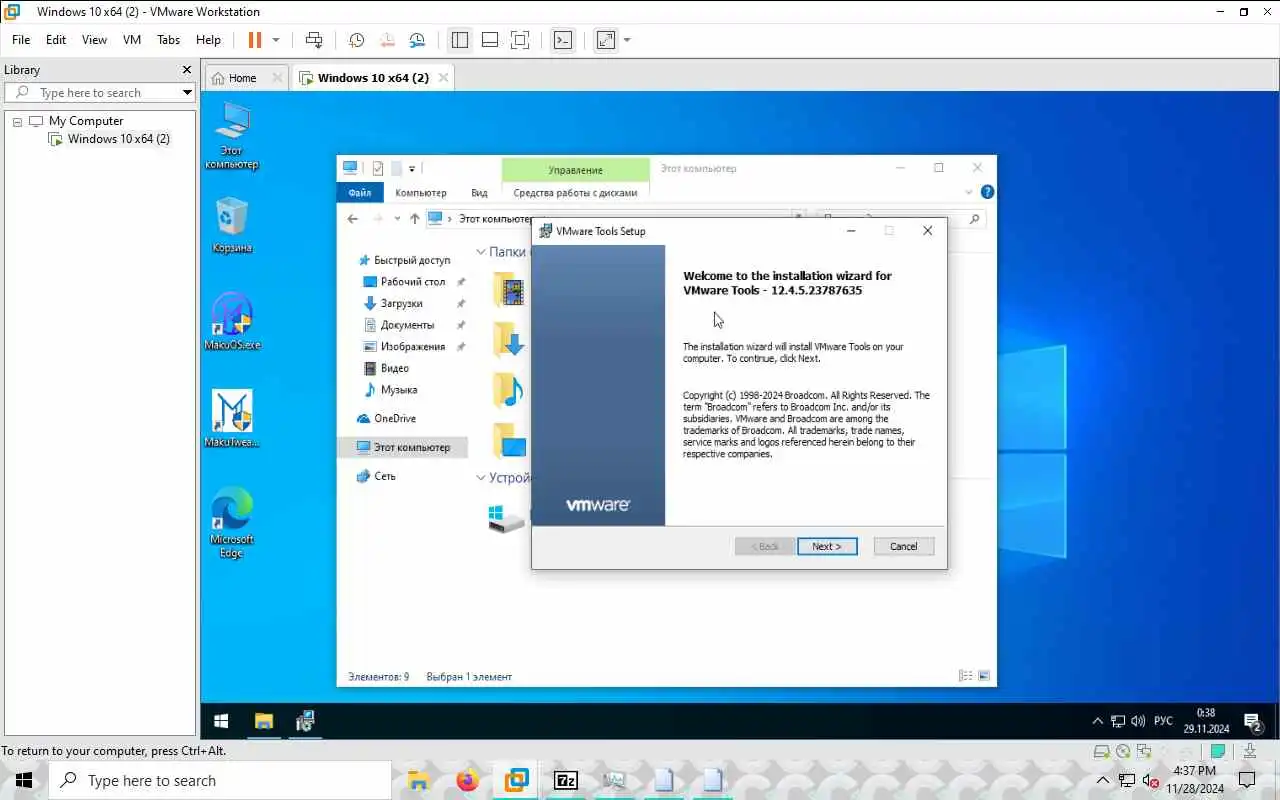Click the guest volume tray icon
The width and height of the screenshot is (1280, 800).
pyautogui.click(x=1138, y=721)
